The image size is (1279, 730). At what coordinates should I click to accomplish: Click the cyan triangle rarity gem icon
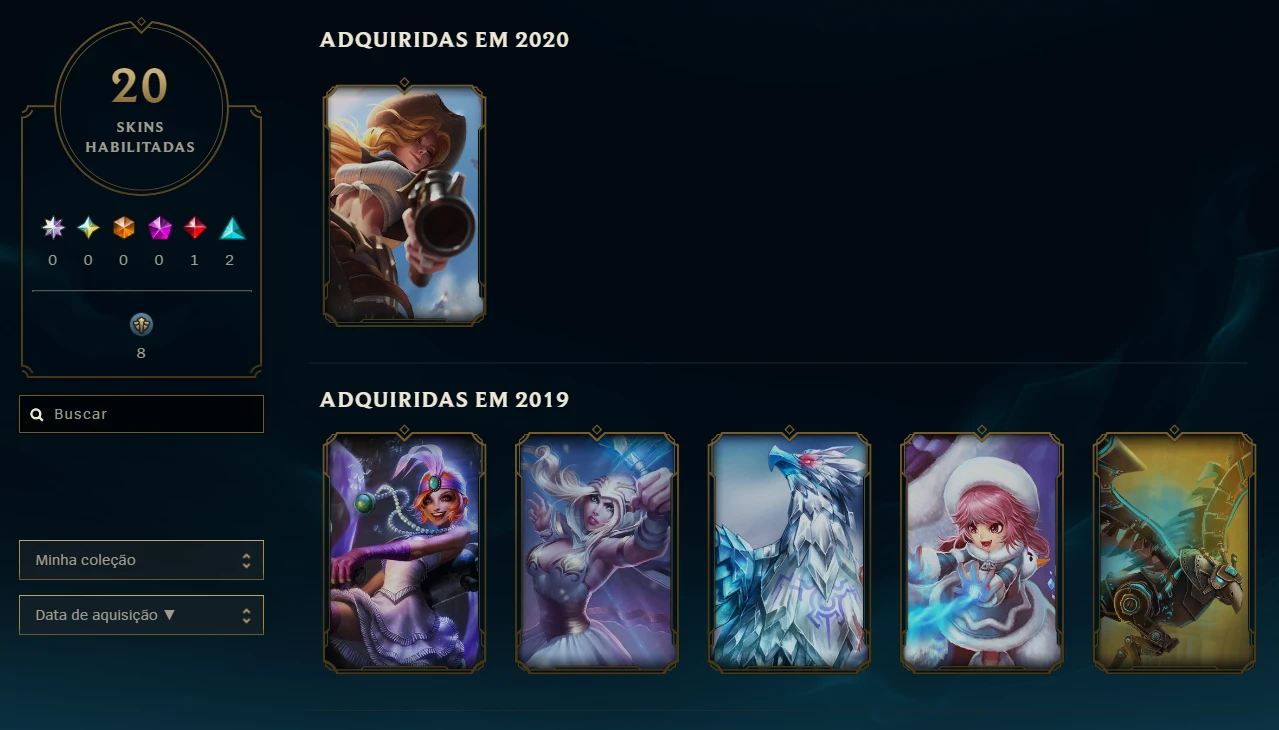[x=232, y=228]
